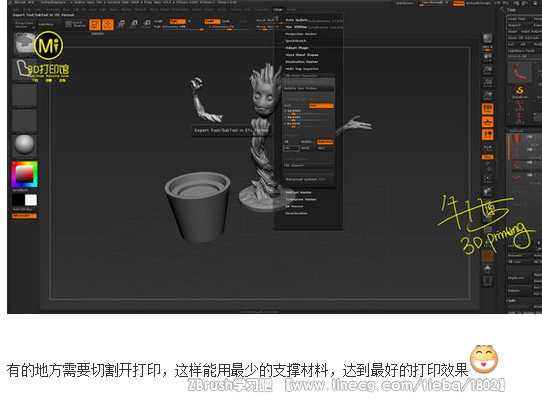The image size is (542, 402).
Task: Click the BPR render icon
Action: (488, 38)
